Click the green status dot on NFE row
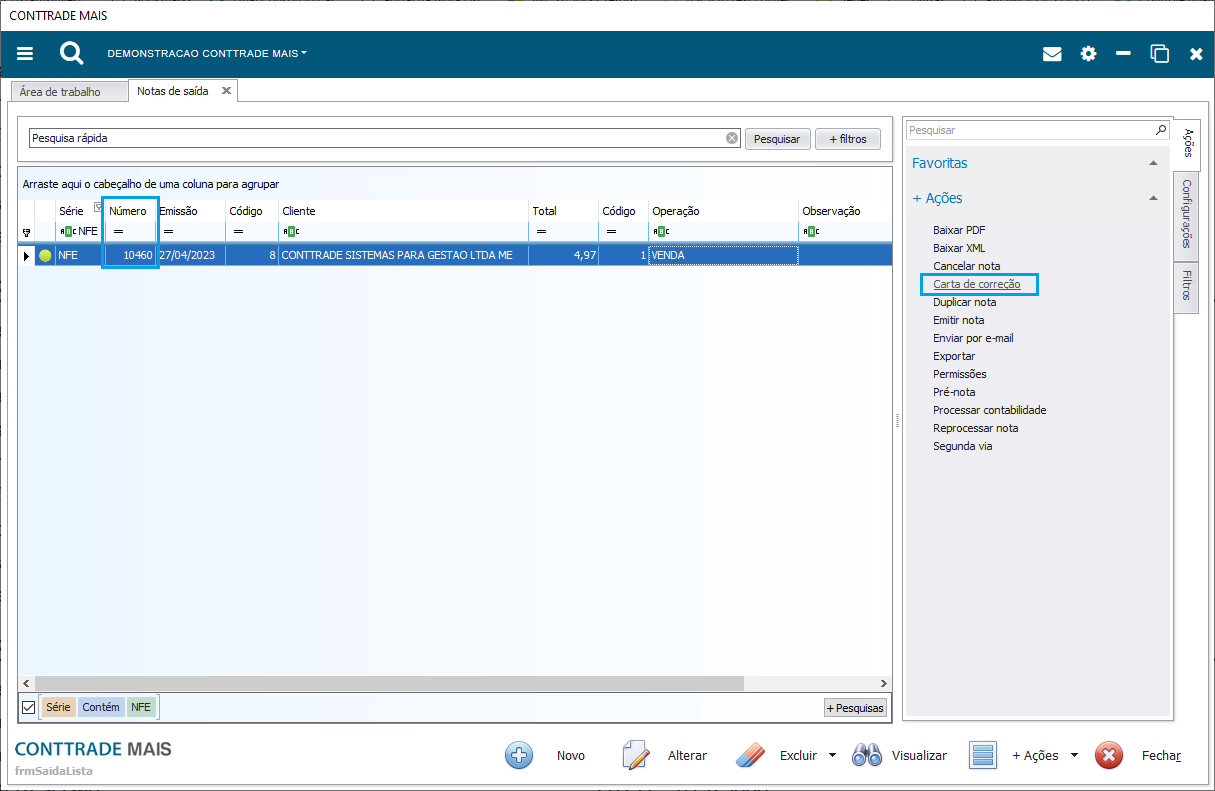 45,255
